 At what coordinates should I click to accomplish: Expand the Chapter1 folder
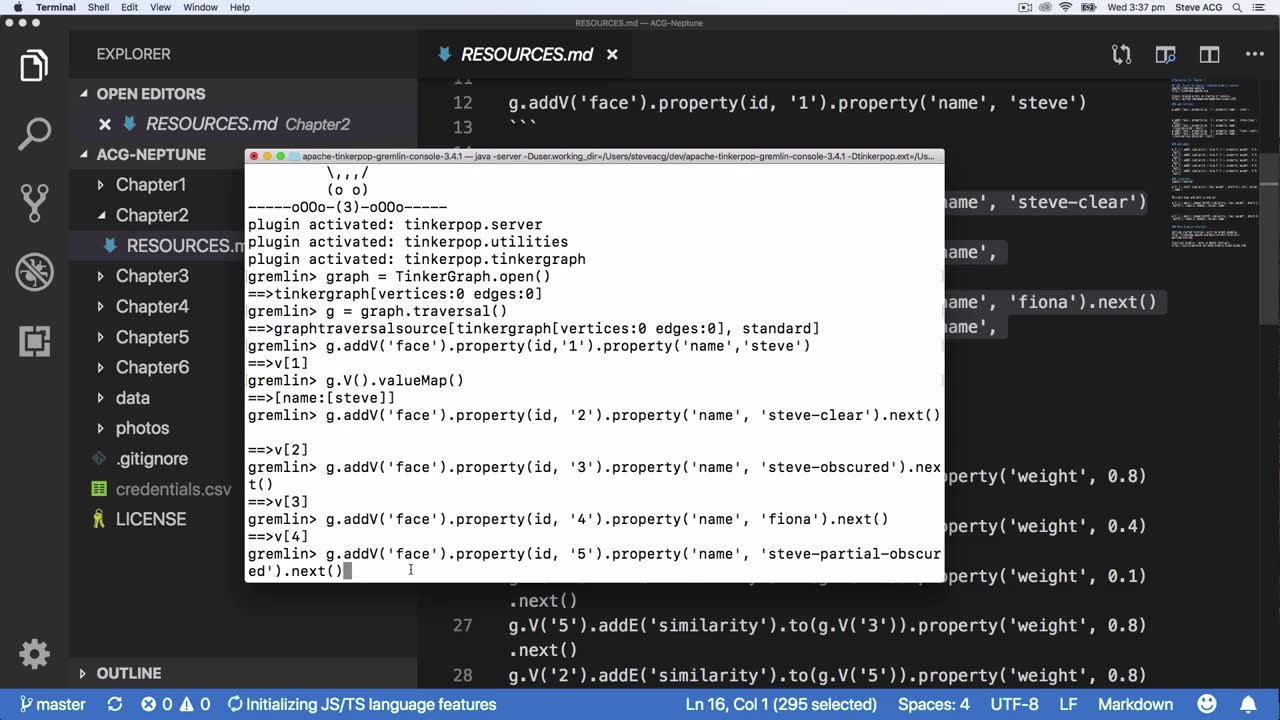[x=100, y=185]
